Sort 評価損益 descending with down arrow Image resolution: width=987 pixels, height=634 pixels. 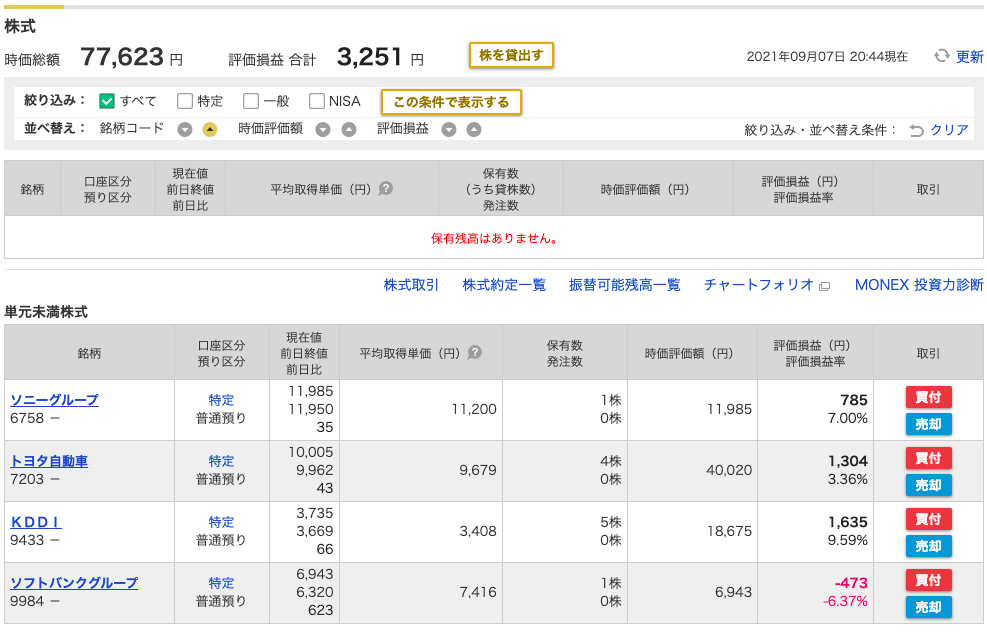[449, 130]
